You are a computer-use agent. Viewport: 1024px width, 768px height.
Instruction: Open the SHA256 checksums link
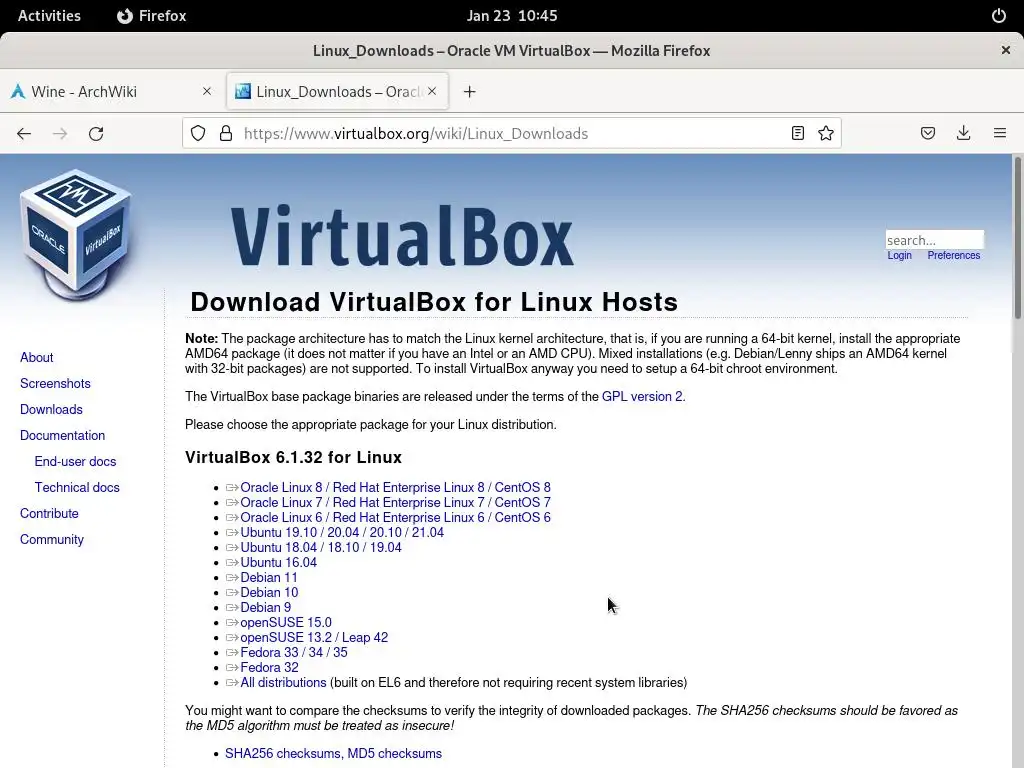[282, 753]
